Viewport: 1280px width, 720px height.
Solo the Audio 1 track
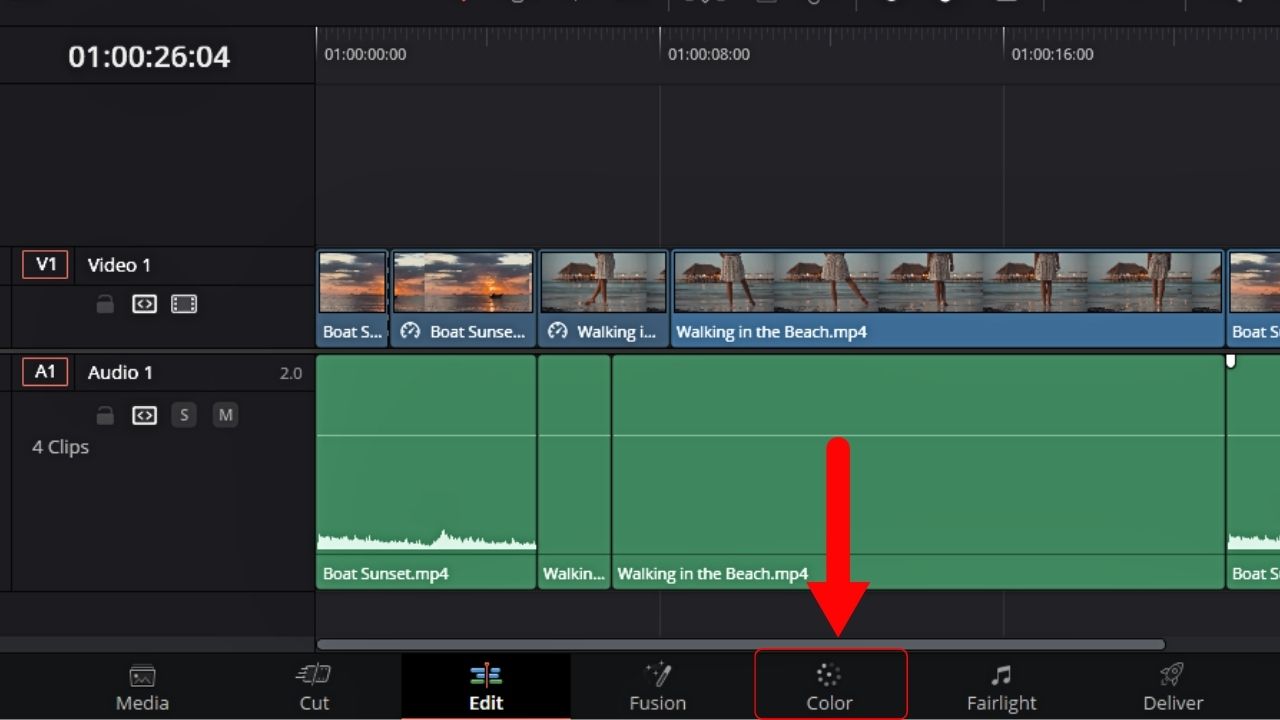tap(184, 415)
